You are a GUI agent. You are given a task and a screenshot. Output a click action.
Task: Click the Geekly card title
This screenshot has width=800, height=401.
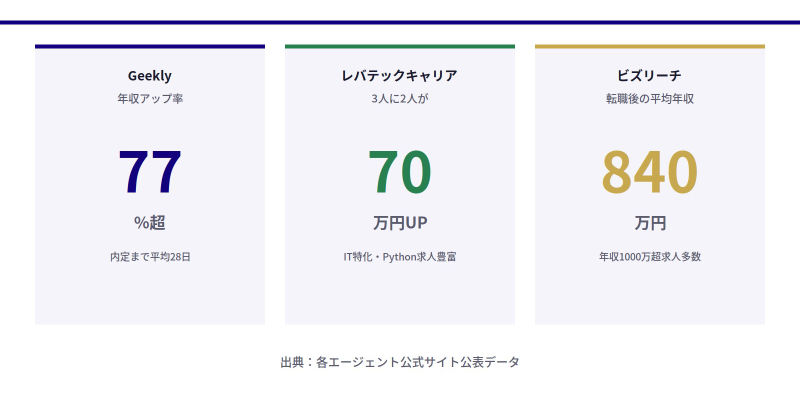pyautogui.click(x=150, y=75)
